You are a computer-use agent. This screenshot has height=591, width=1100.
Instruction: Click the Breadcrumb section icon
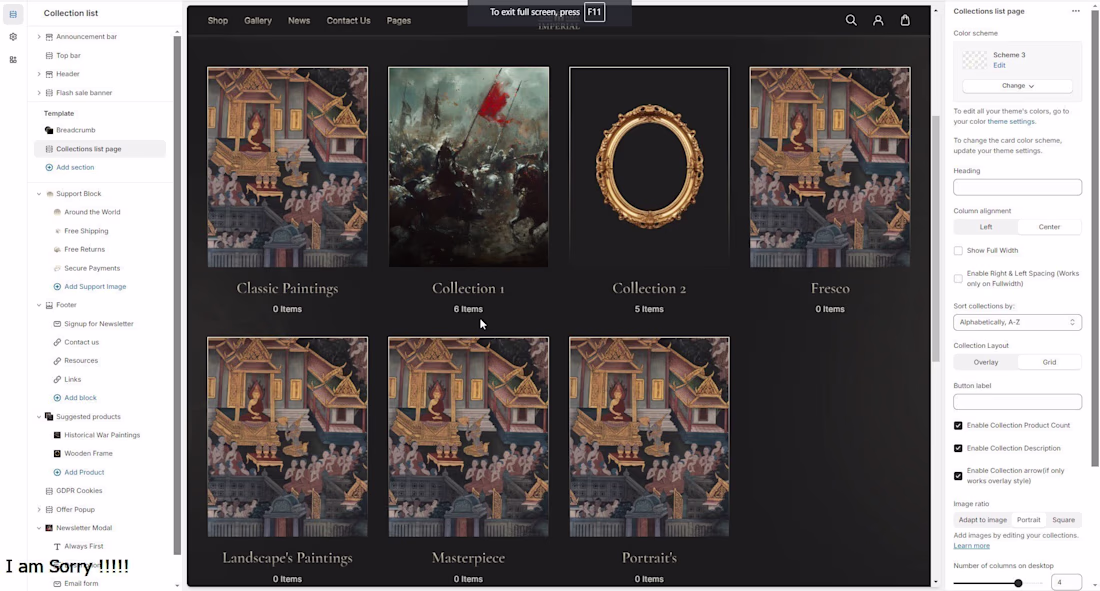point(49,130)
